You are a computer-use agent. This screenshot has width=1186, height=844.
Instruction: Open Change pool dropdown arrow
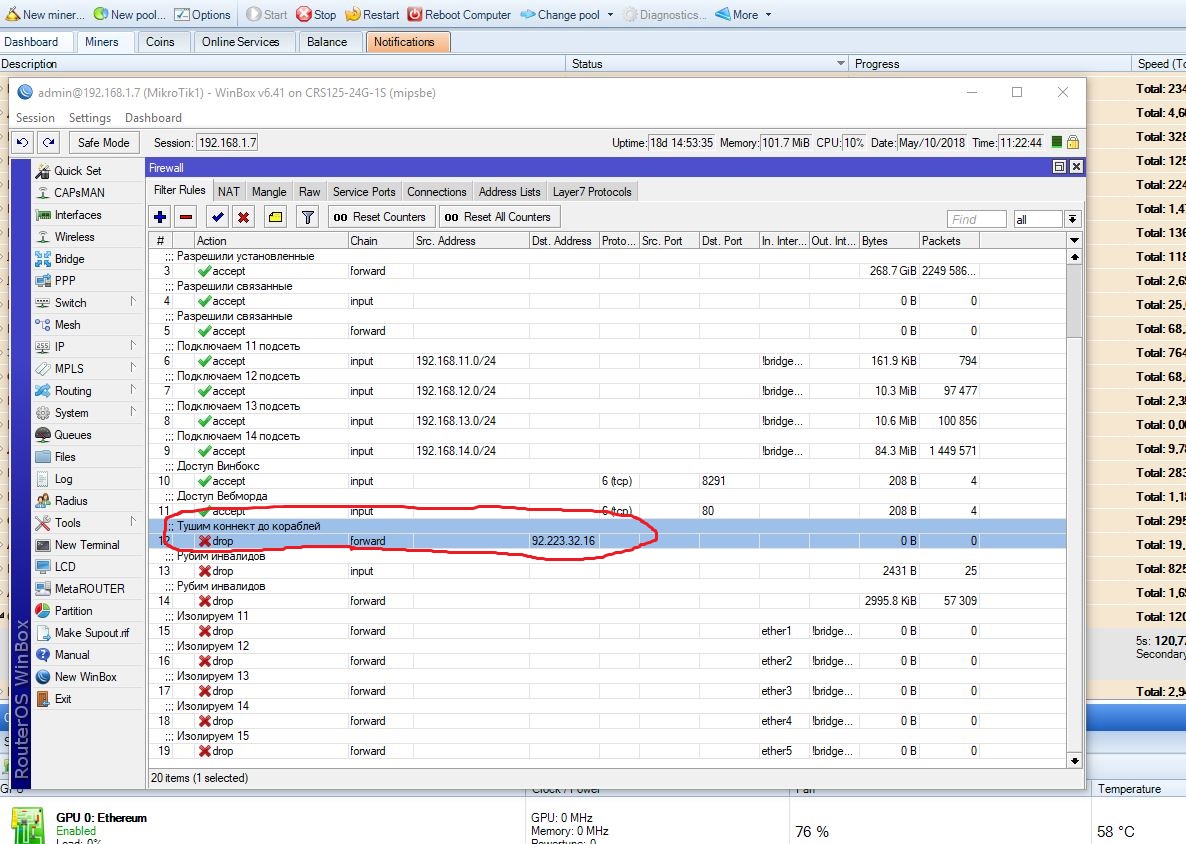point(610,14)
